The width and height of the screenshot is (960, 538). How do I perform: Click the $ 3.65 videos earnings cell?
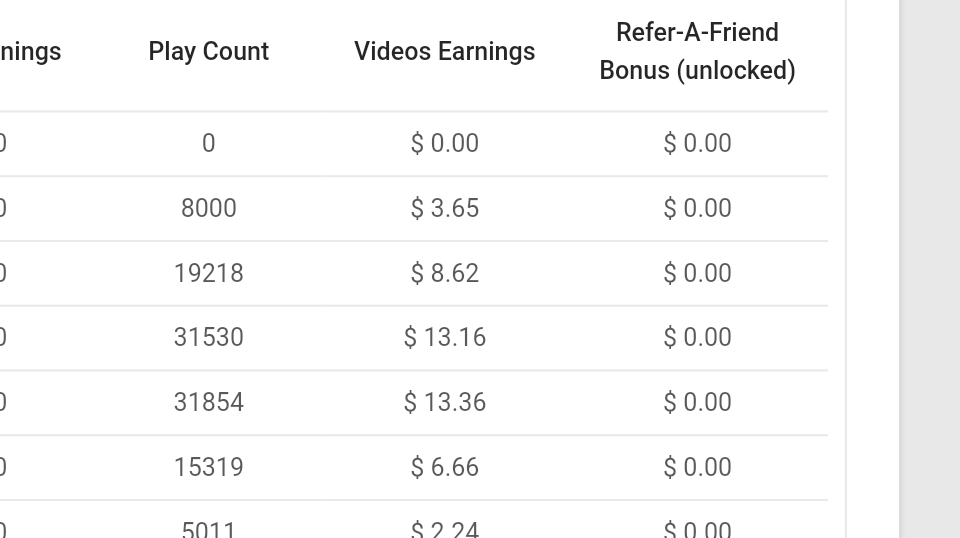[x=444, y=208]
